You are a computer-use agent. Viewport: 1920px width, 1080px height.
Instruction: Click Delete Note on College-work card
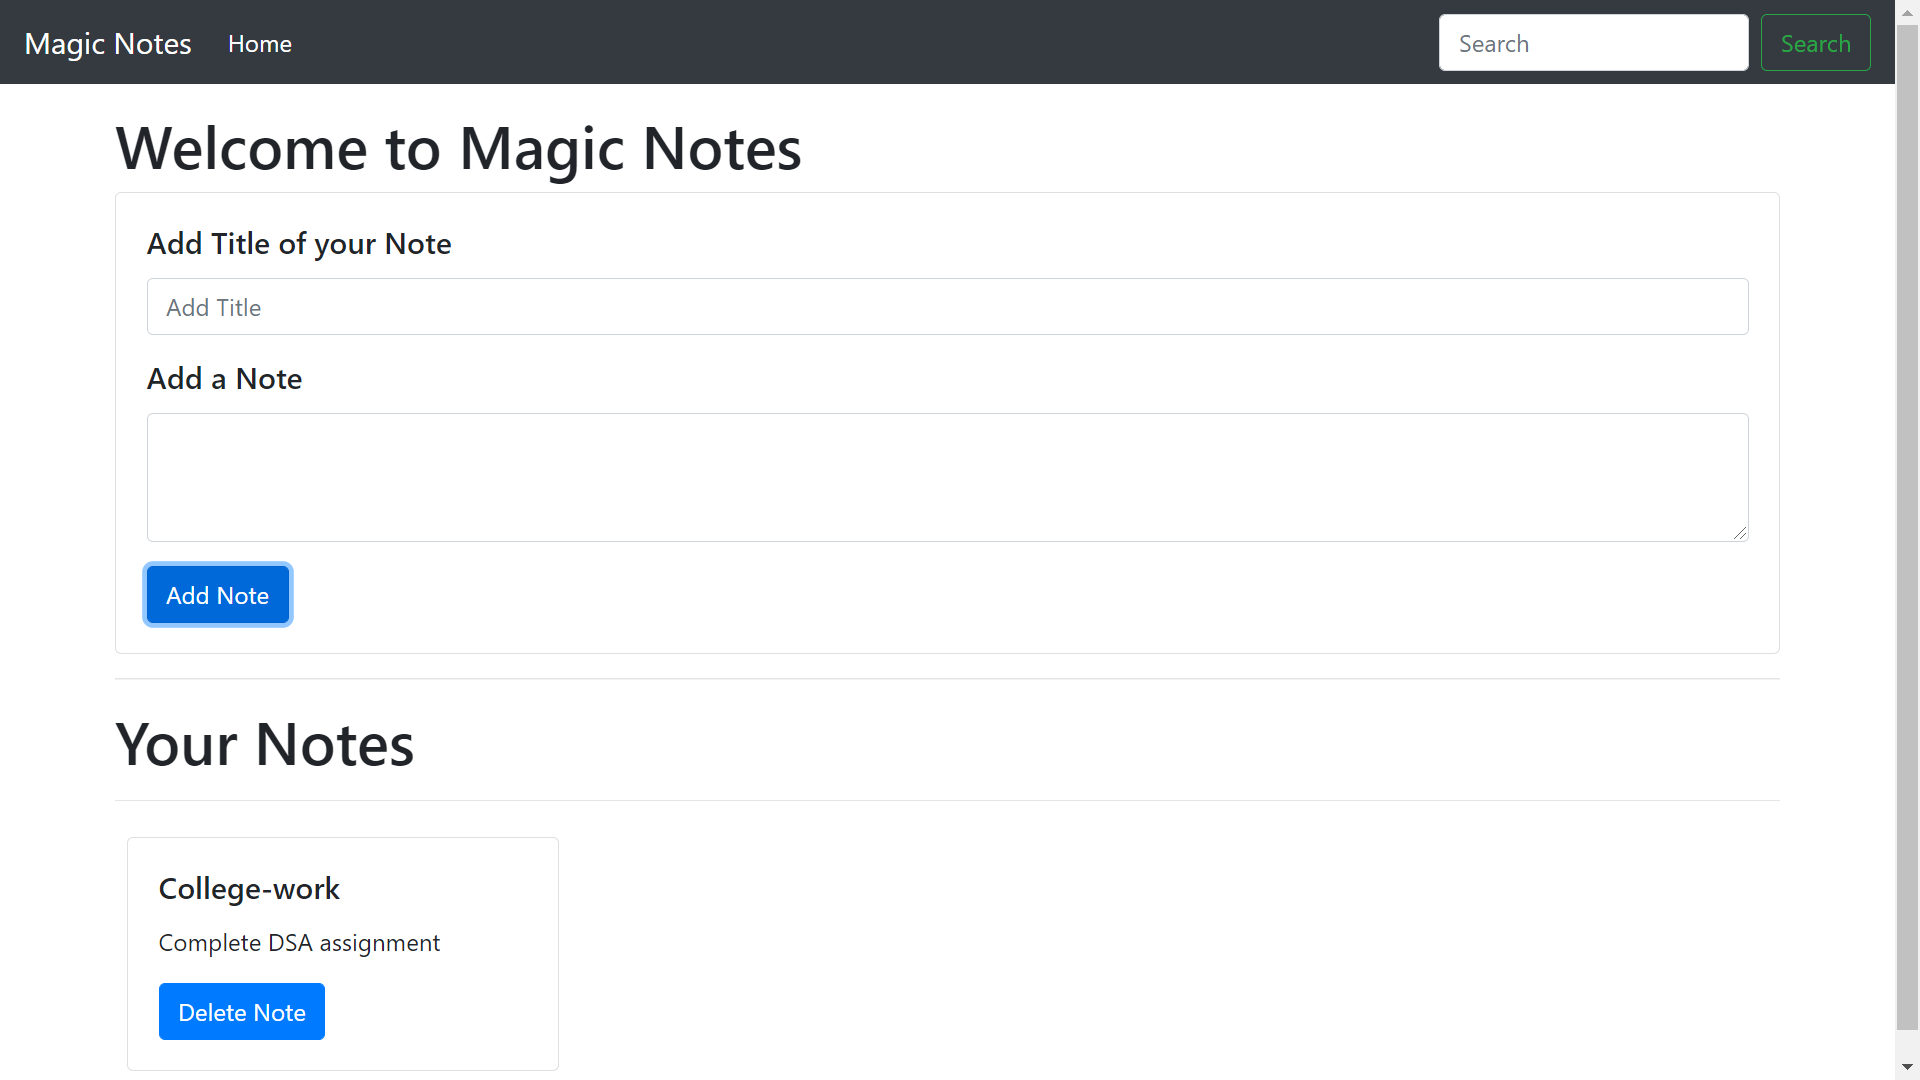(x=241, y=1011)
